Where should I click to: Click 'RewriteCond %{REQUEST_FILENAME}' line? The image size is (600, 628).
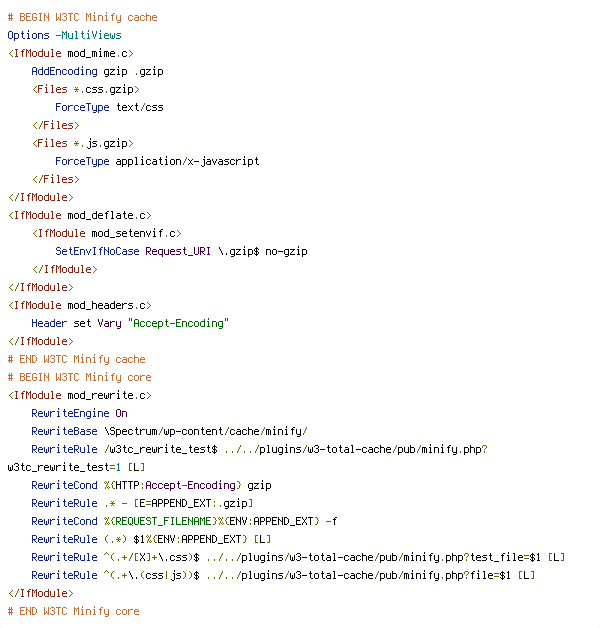[x=184, y=521]
